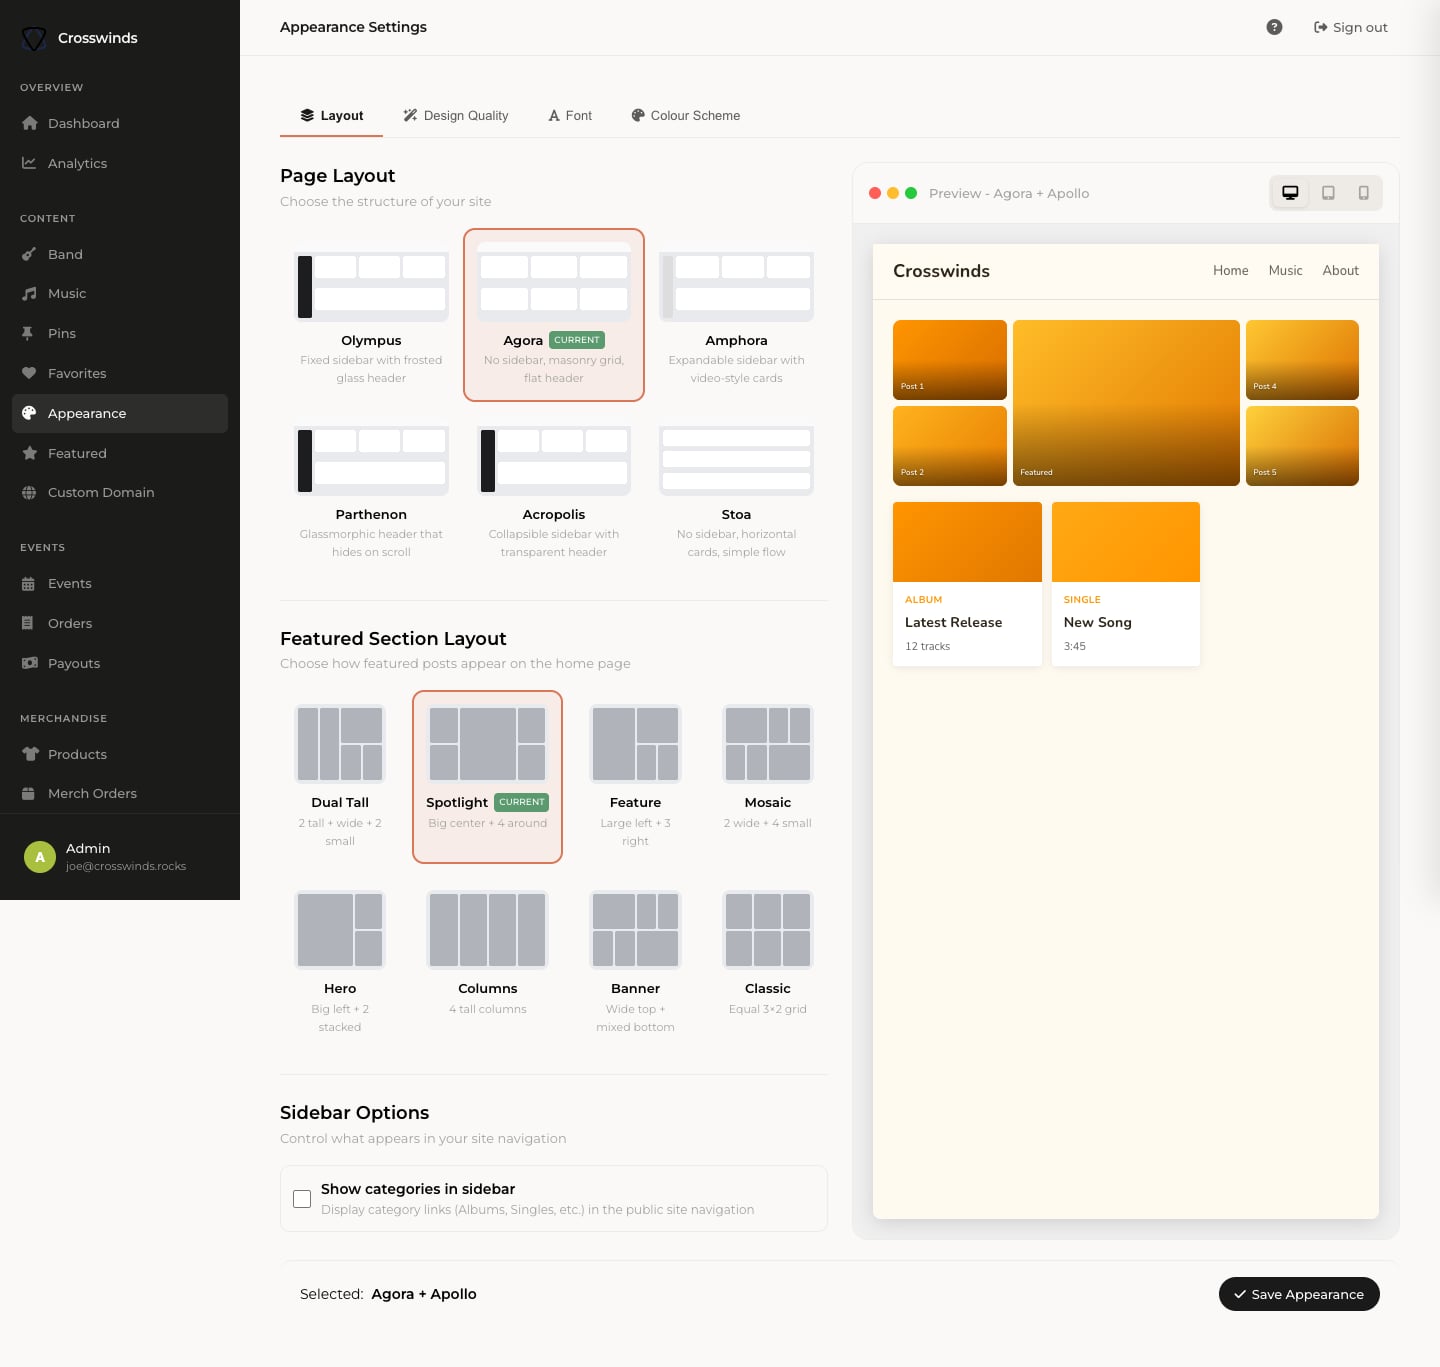
Task: Open help via question mark icon
Action: pos(1274,27)
